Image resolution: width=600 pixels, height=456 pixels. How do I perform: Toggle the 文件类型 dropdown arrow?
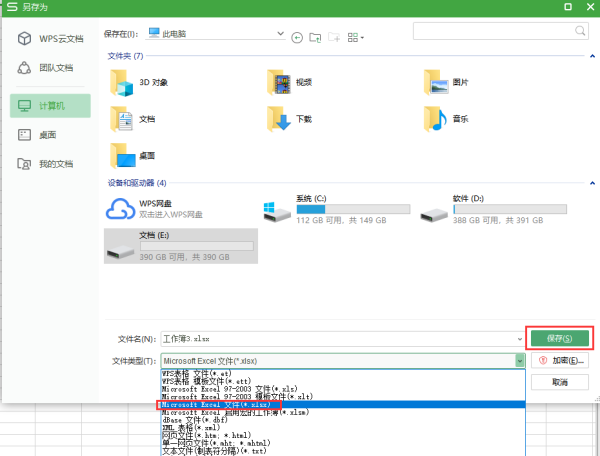click(x=520, y=361)
